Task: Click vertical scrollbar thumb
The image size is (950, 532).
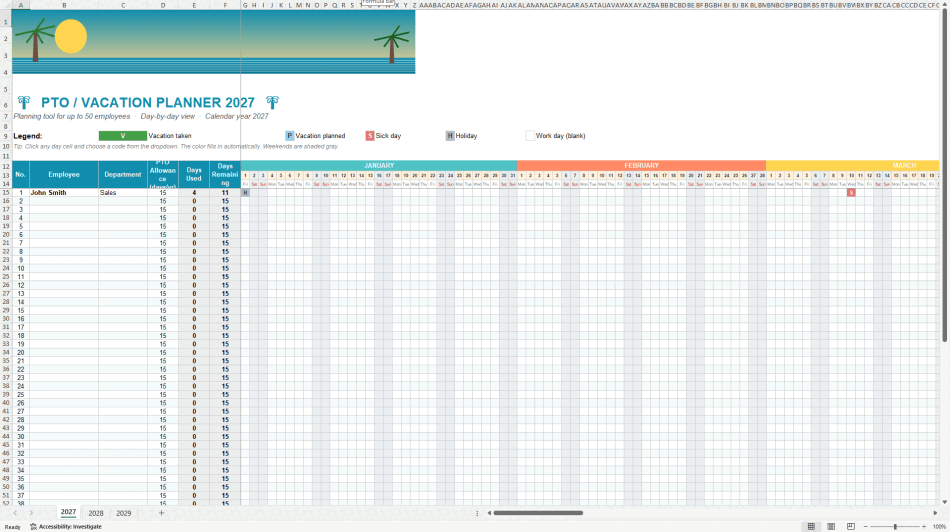Action: (x=945, y=176)
